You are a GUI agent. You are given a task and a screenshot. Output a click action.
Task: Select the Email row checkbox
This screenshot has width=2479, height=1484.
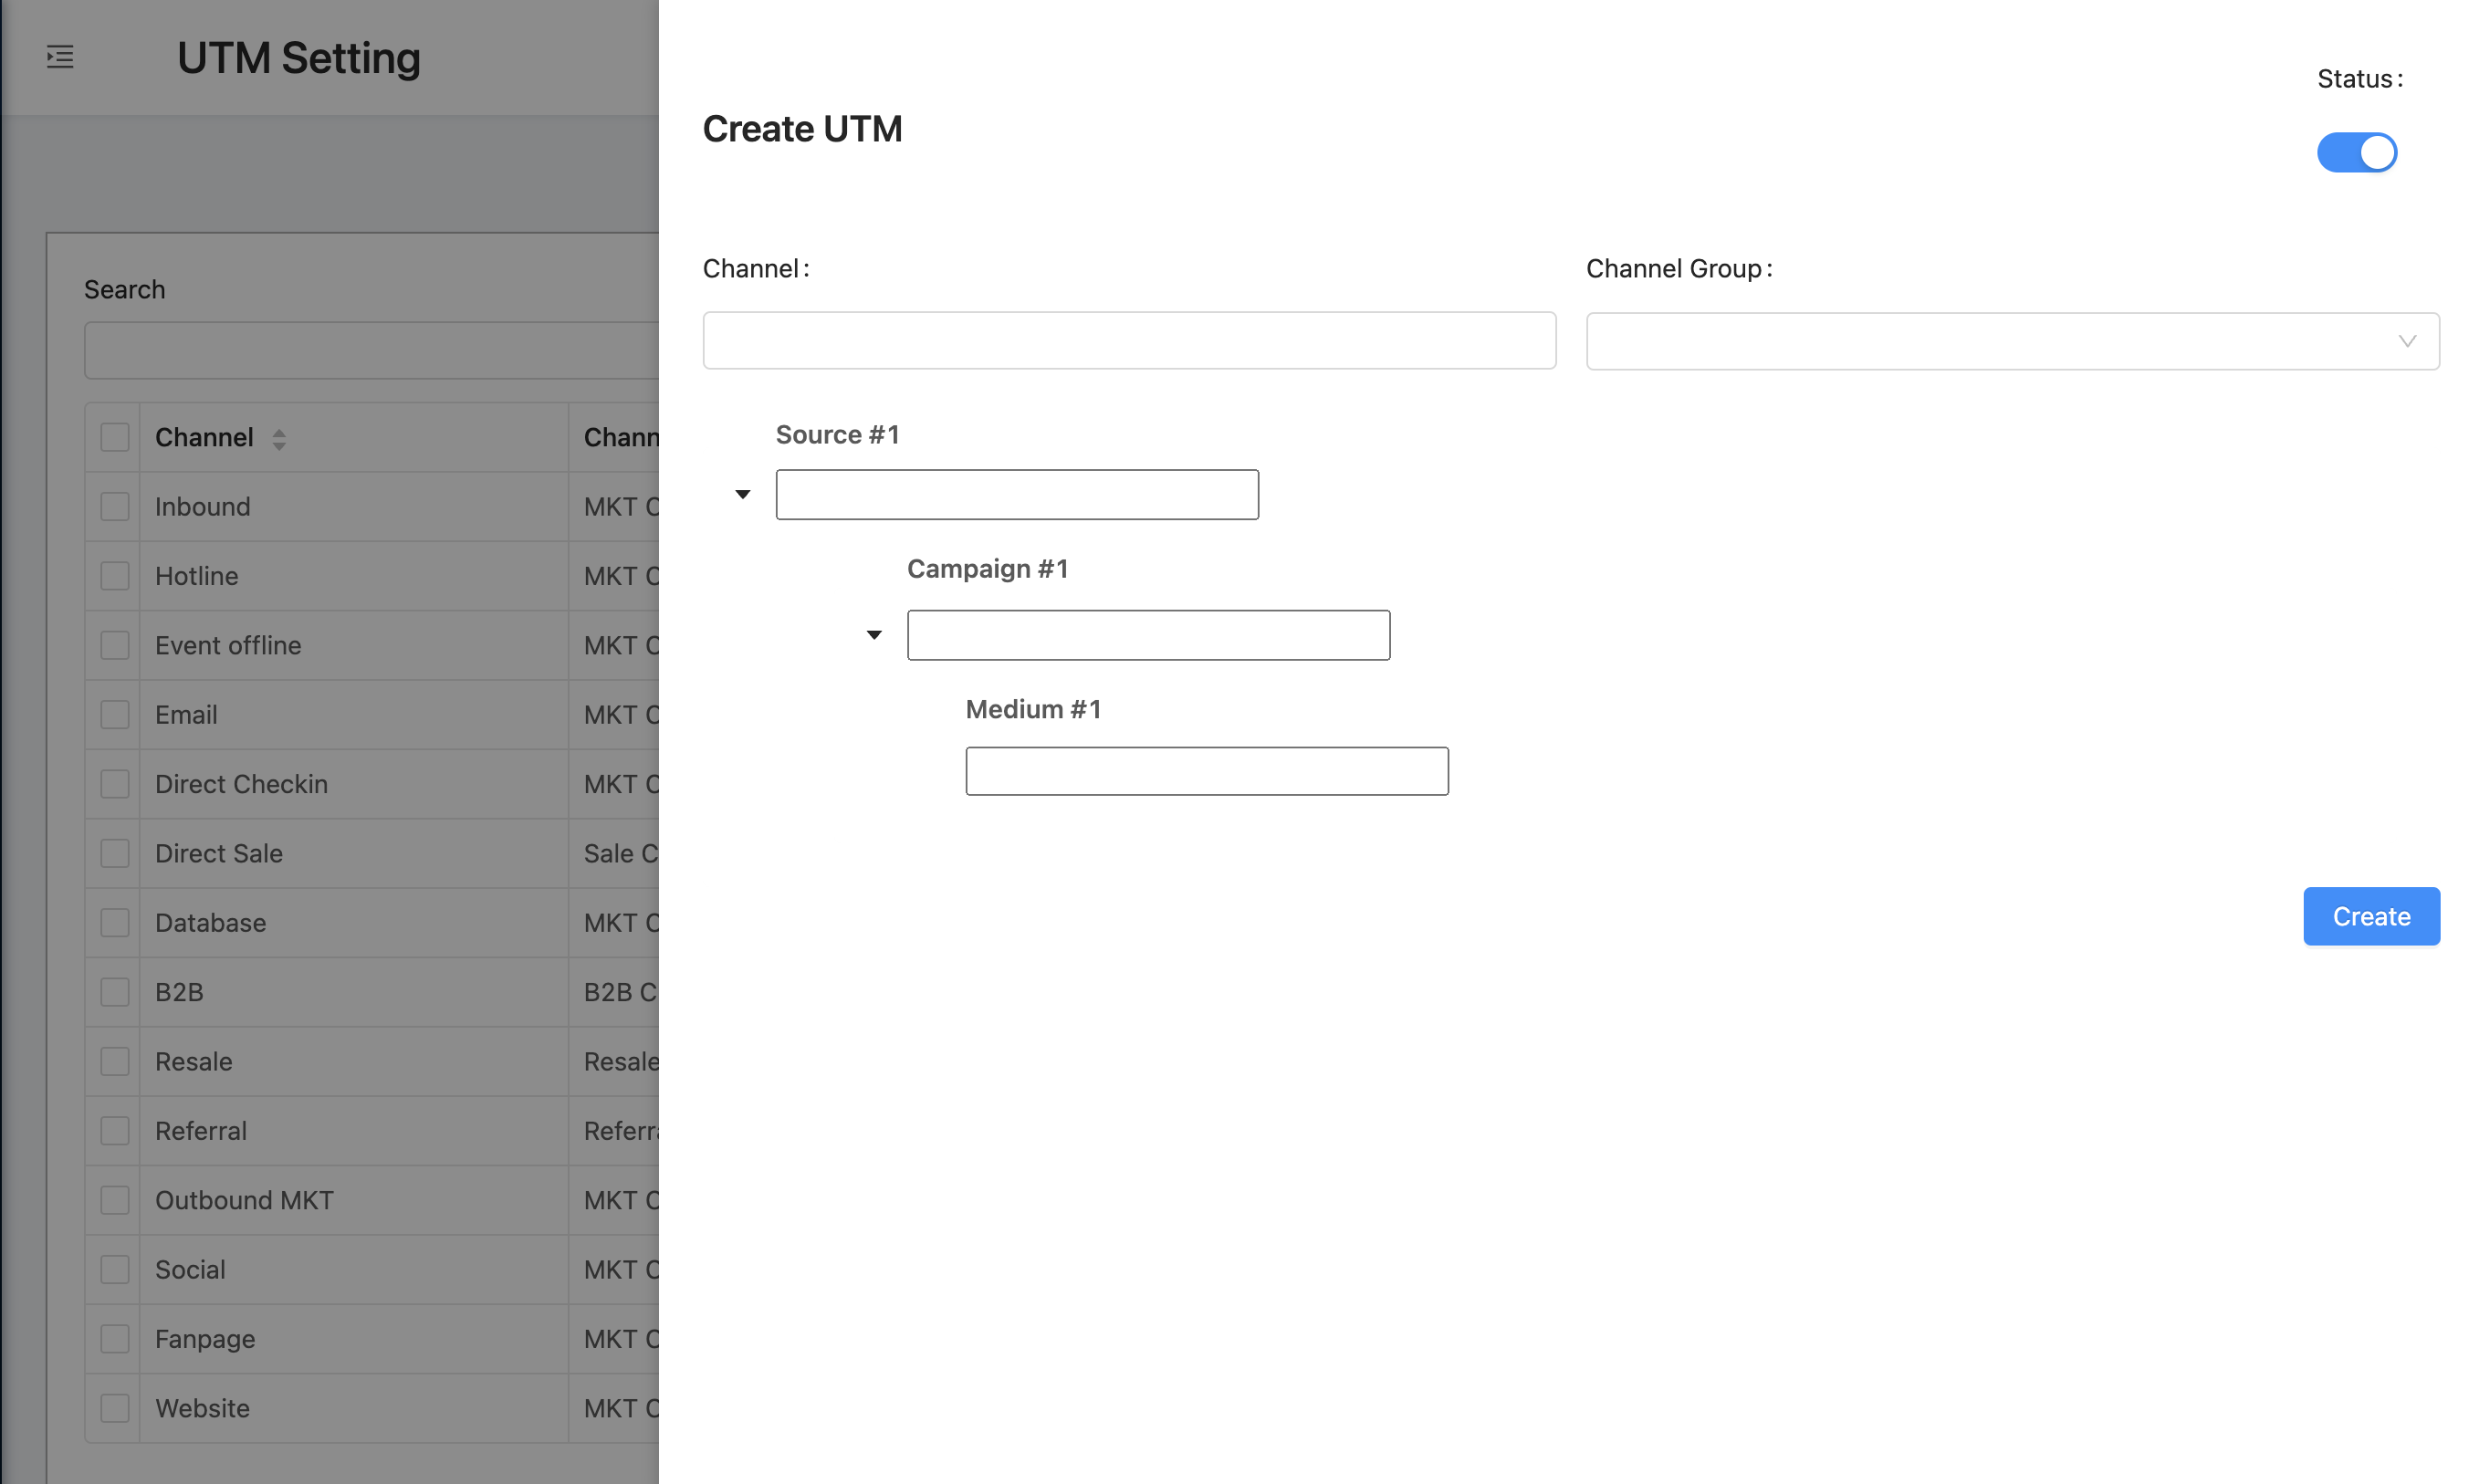tap(115, 715)
